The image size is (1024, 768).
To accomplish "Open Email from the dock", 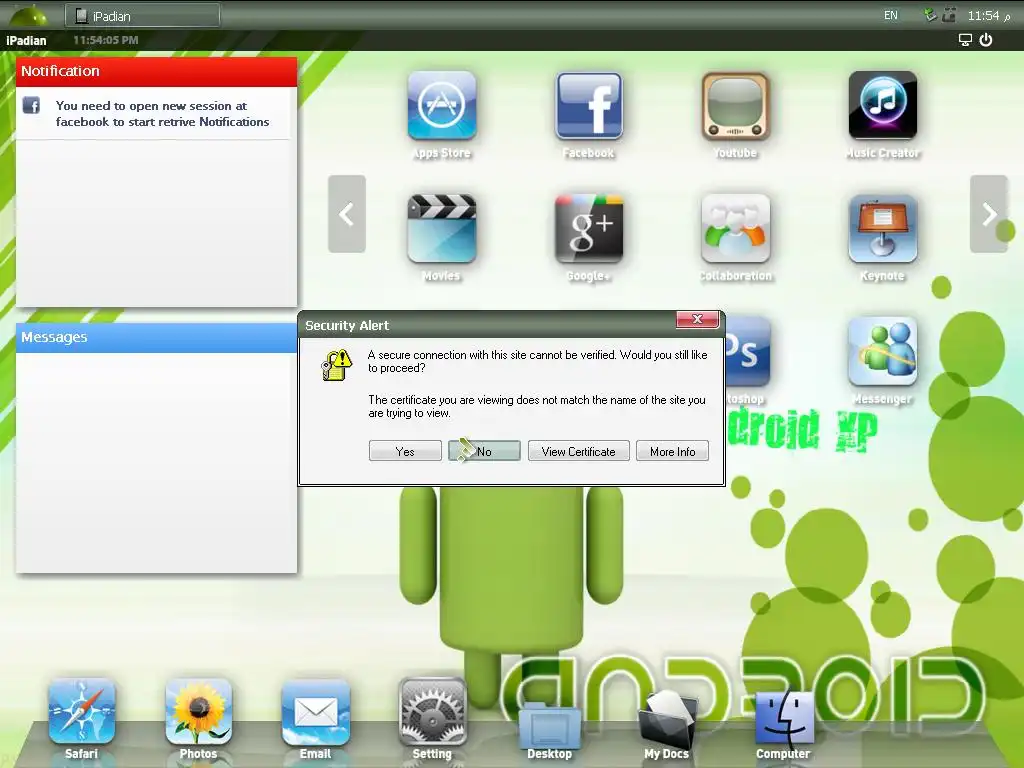I will coord(315,711).
